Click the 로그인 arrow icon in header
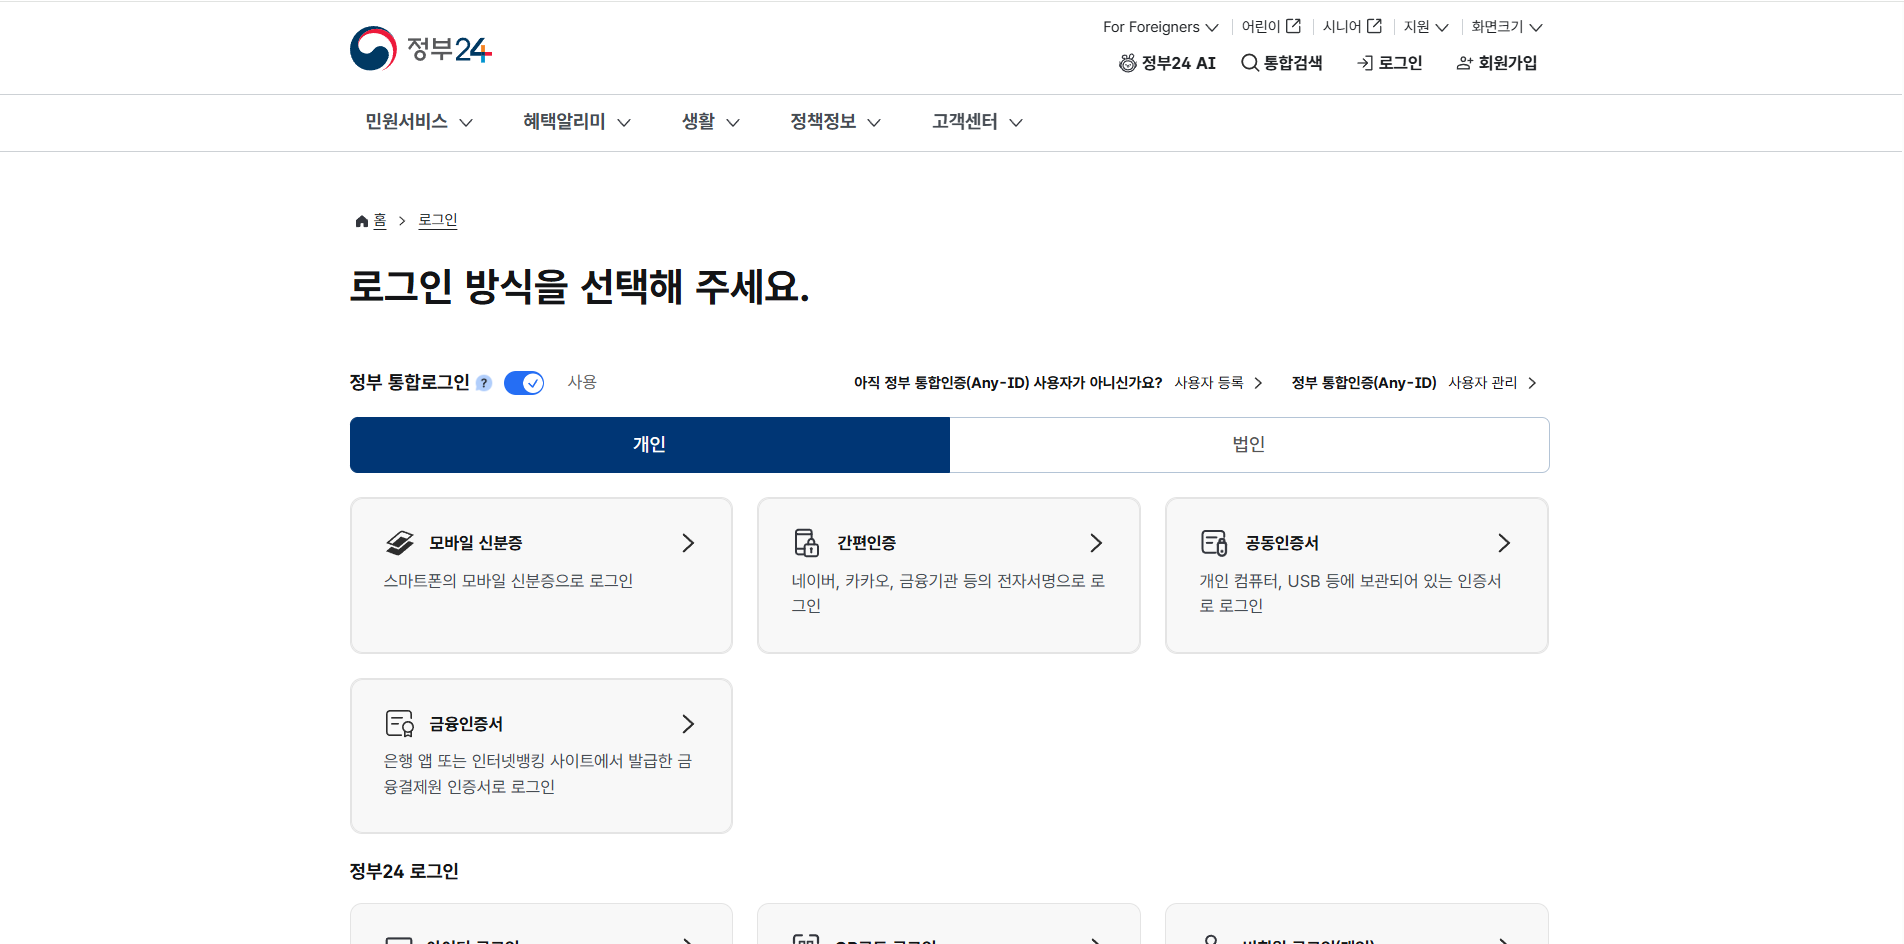This screenshot has height=944, width=1904. [x=1365, y=63]
